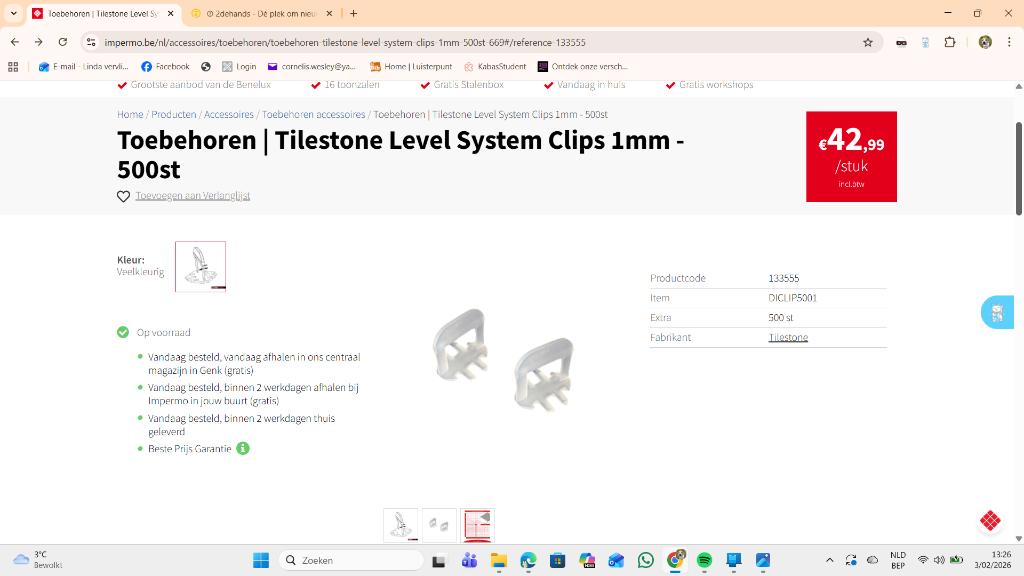Click the Beste Prijs Garantie info icon
The height and width of the screenshot is (576, 1024).
pos(243,449)
